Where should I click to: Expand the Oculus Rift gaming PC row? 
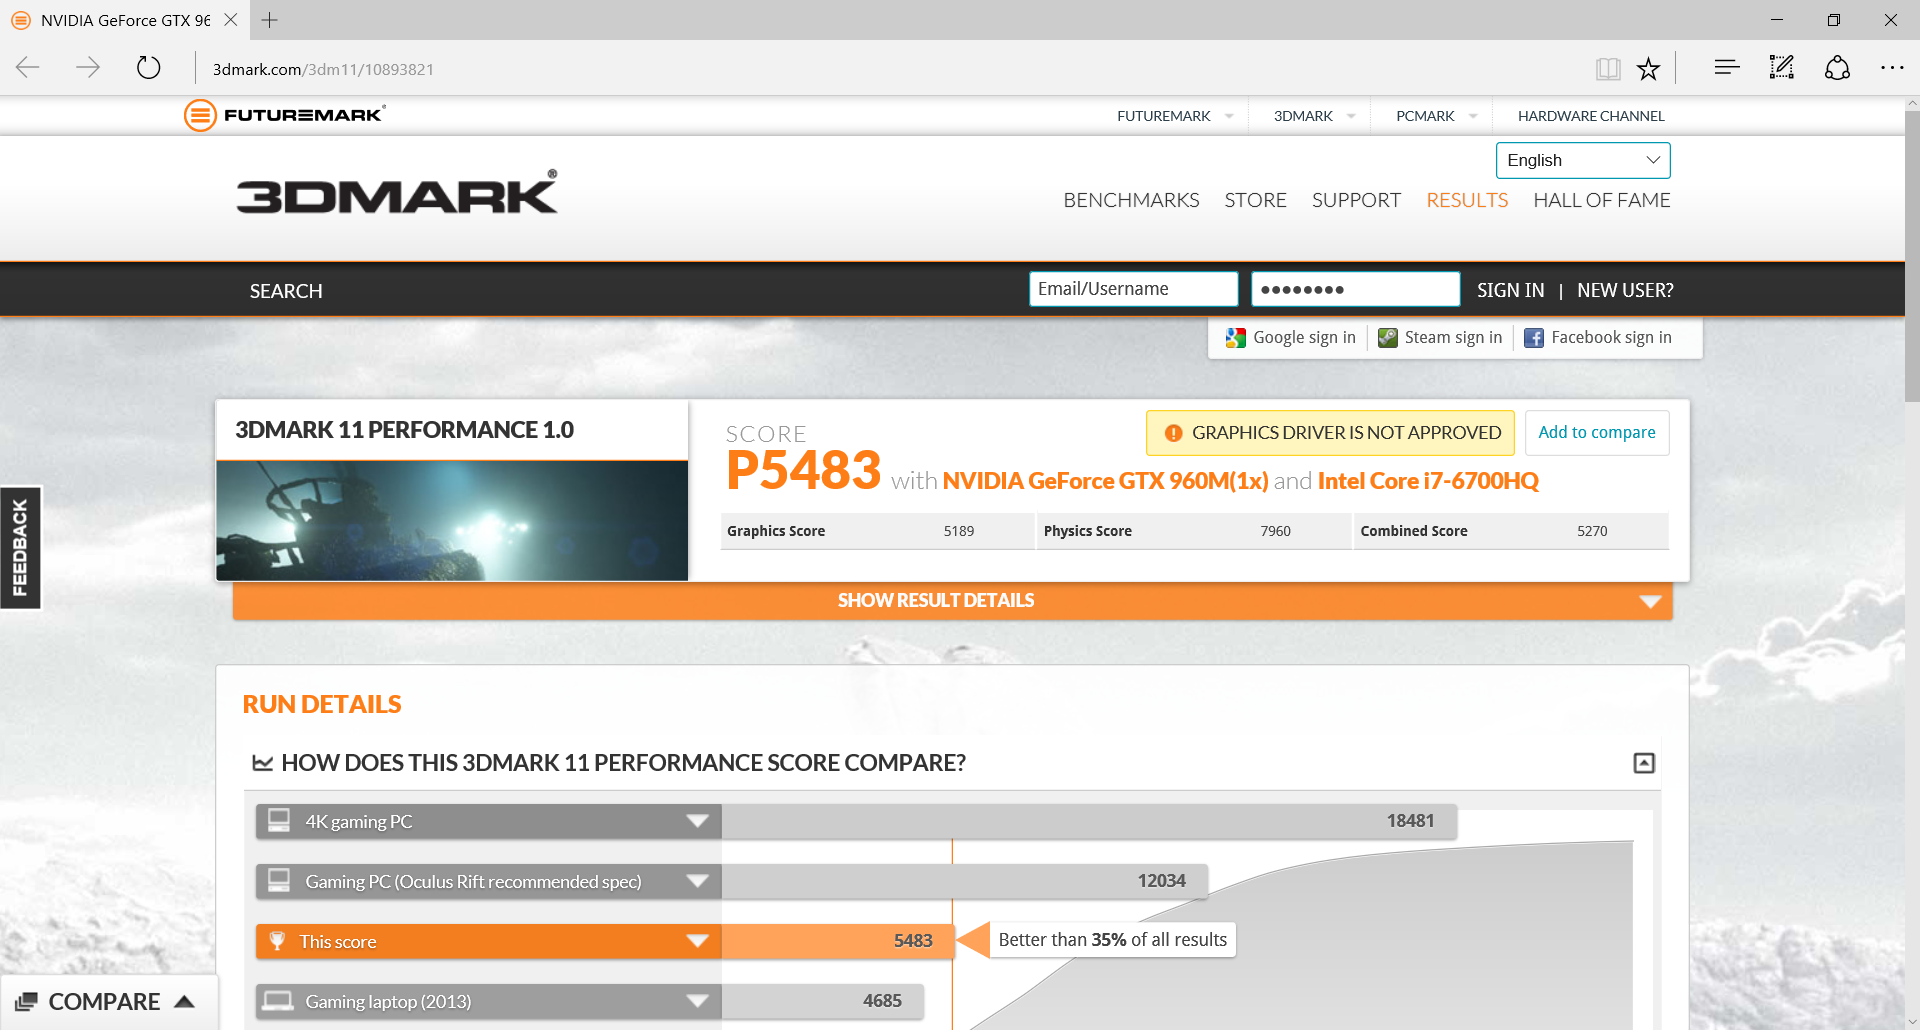pyautogui.click(x=697, y=881)
